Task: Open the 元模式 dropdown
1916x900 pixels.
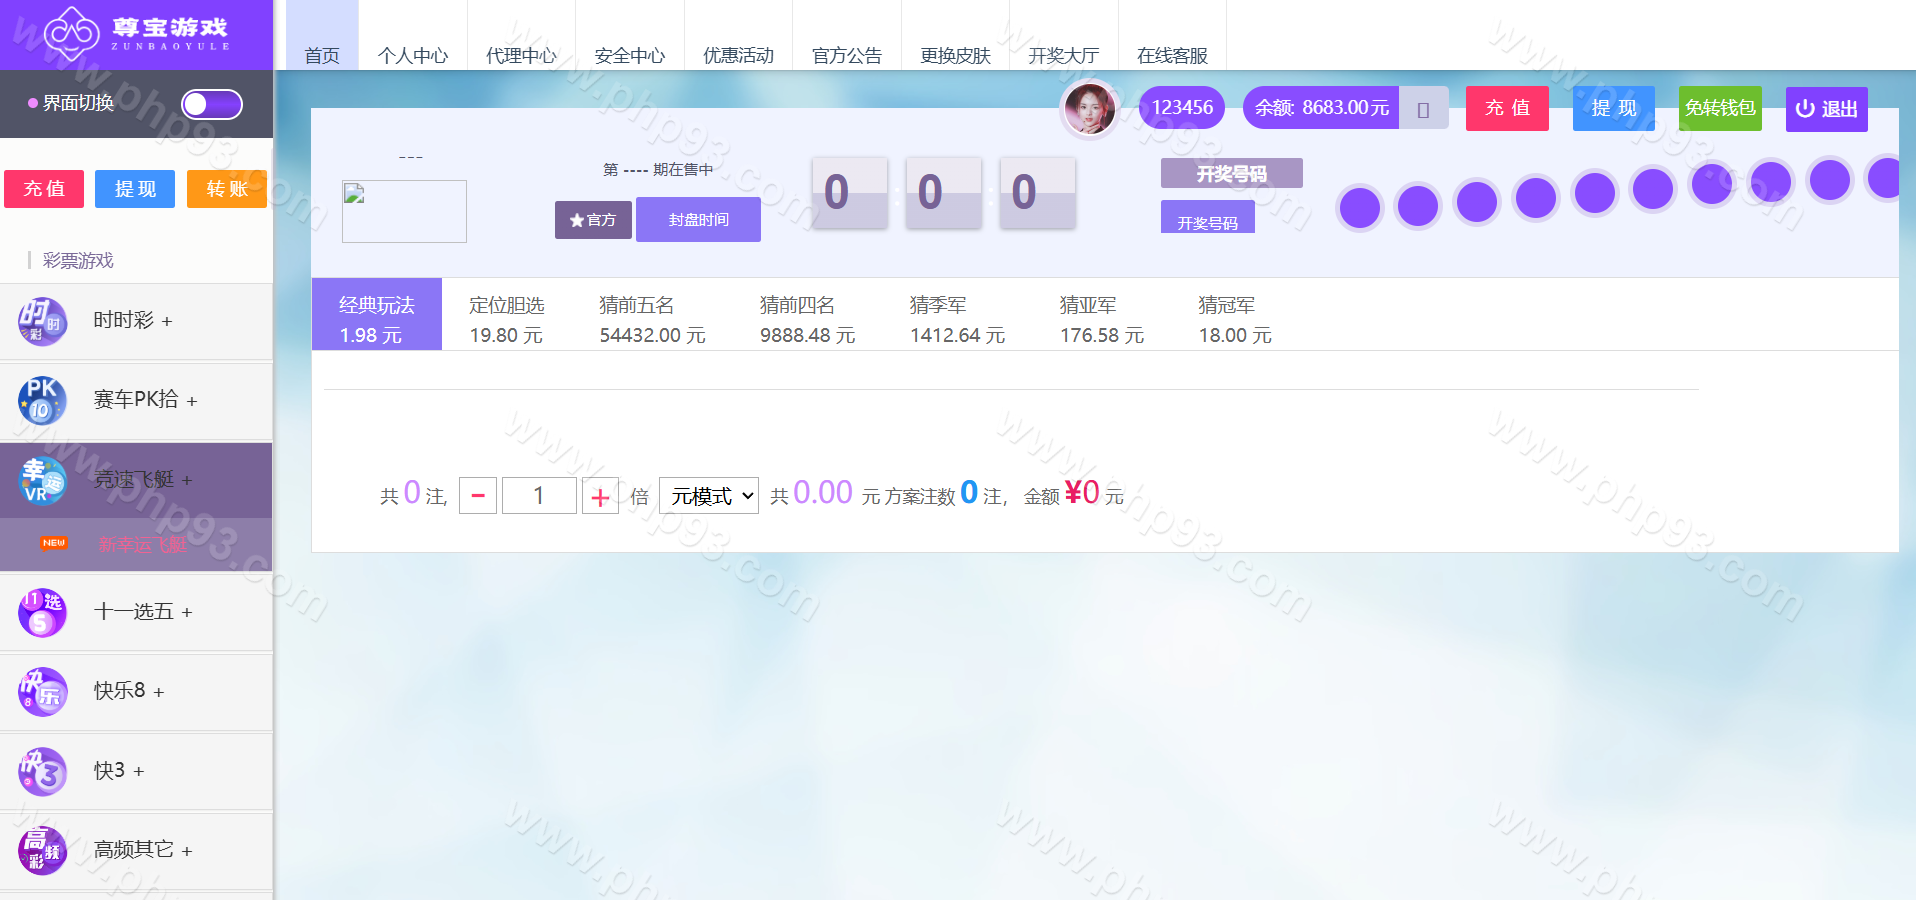Action: point(708,496)
